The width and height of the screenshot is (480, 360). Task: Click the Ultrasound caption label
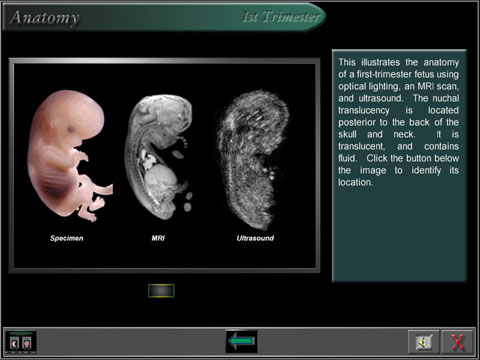coord(255,238)
